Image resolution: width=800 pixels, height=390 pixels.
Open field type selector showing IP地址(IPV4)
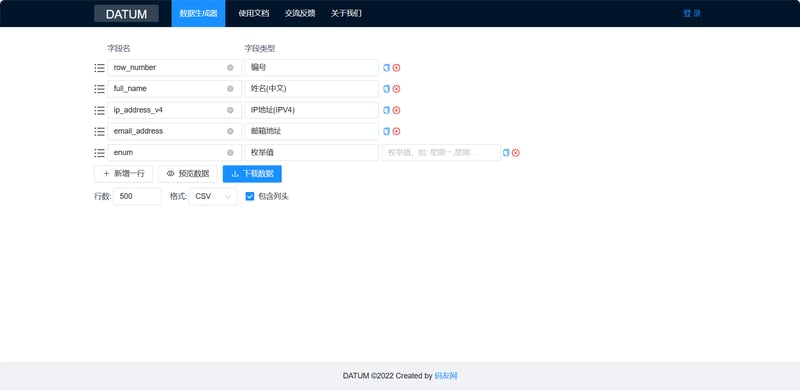(312, 110)
